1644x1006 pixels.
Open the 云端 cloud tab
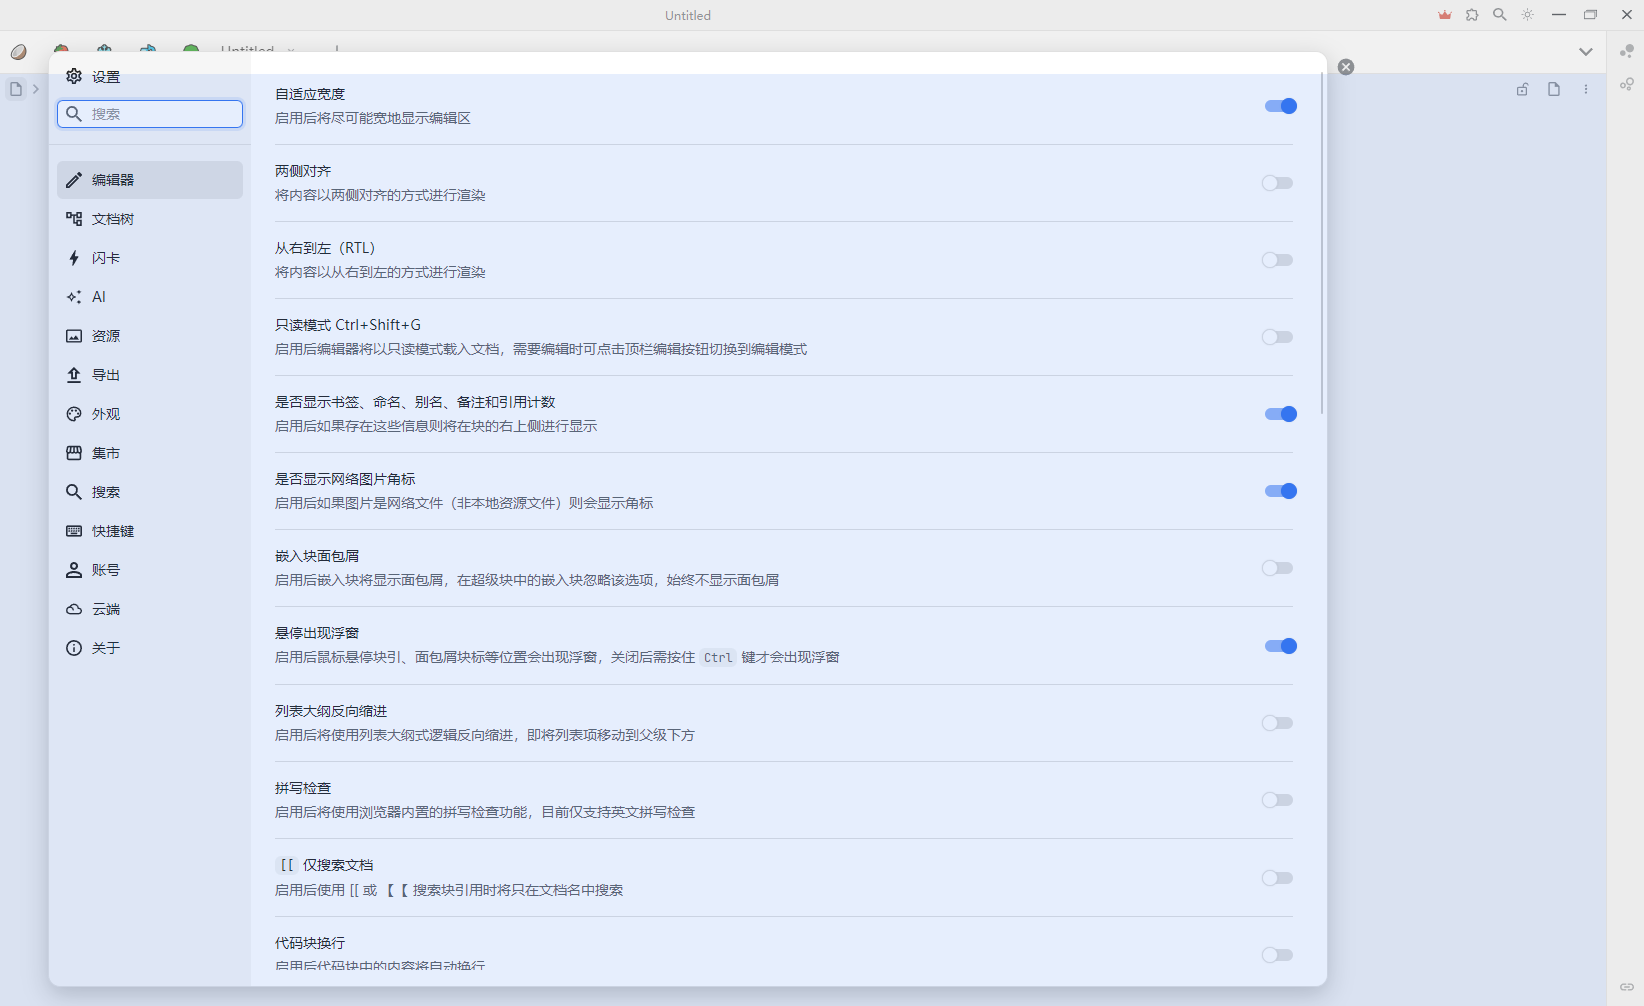pos(150,609)
